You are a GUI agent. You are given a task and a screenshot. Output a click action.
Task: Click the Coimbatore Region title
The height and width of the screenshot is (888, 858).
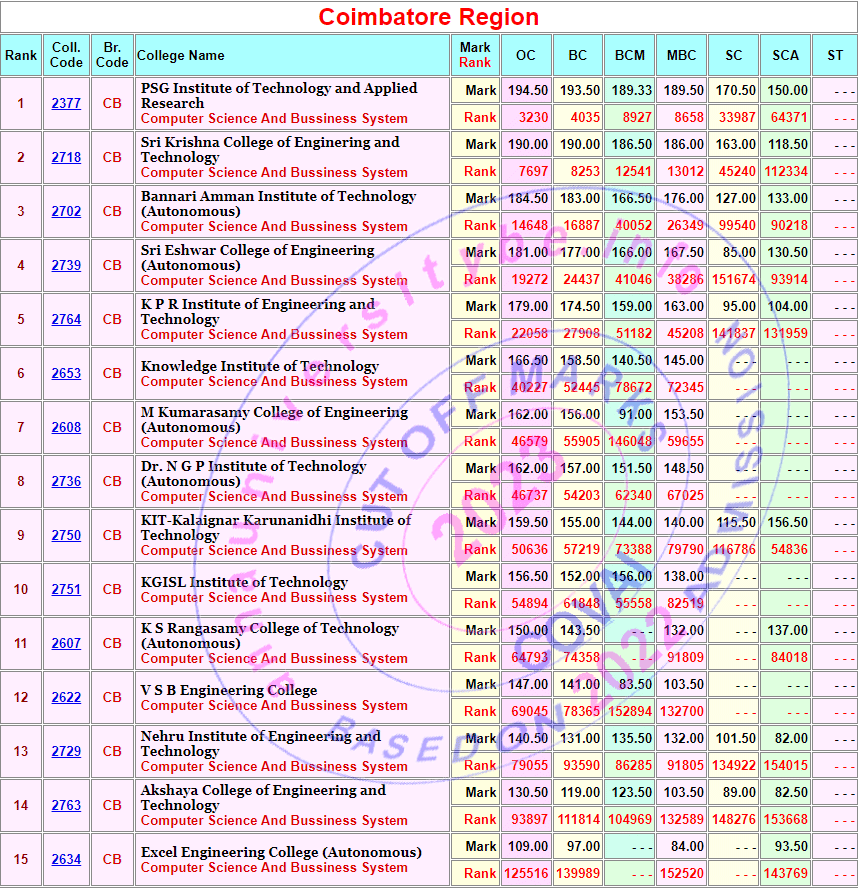coord(428,17)
